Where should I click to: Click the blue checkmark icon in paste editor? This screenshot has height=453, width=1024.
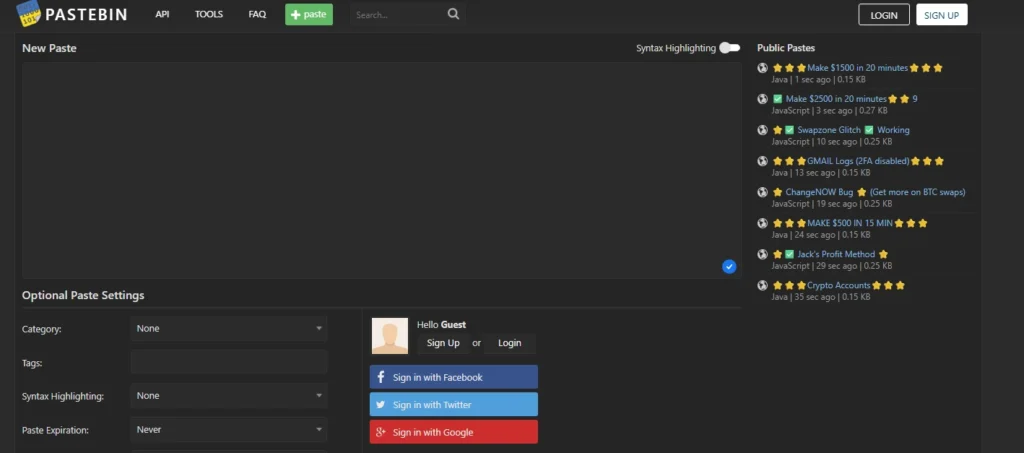pyautogui.click(x=729, y=266)
